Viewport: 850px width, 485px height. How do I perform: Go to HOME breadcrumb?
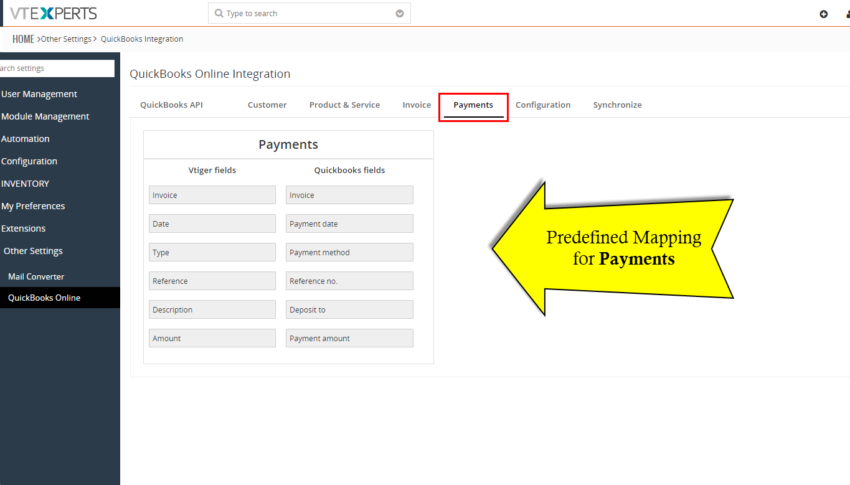coord(23,39)
